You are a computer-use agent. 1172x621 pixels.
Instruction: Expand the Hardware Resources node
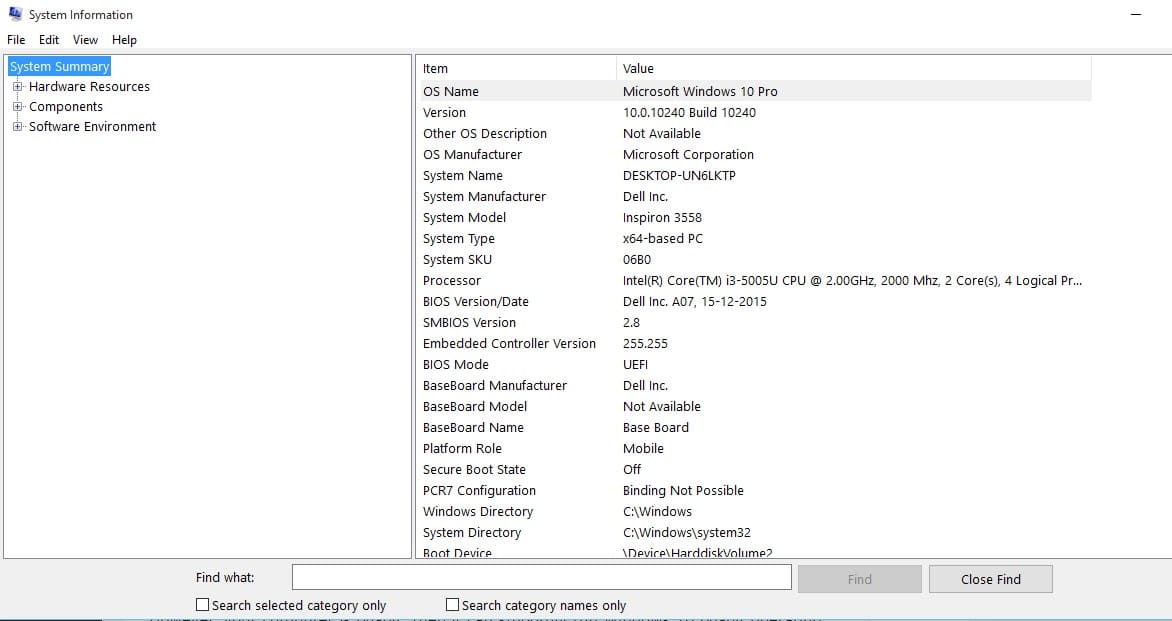(x=18, y=87)
